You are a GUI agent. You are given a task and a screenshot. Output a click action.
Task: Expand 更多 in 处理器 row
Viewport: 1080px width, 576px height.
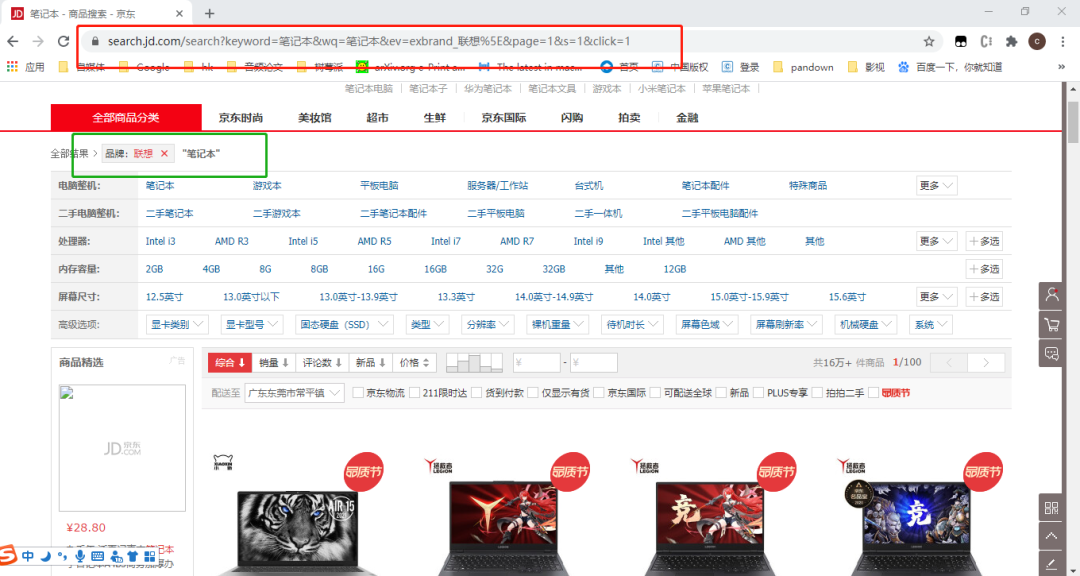tap(937, 241)
